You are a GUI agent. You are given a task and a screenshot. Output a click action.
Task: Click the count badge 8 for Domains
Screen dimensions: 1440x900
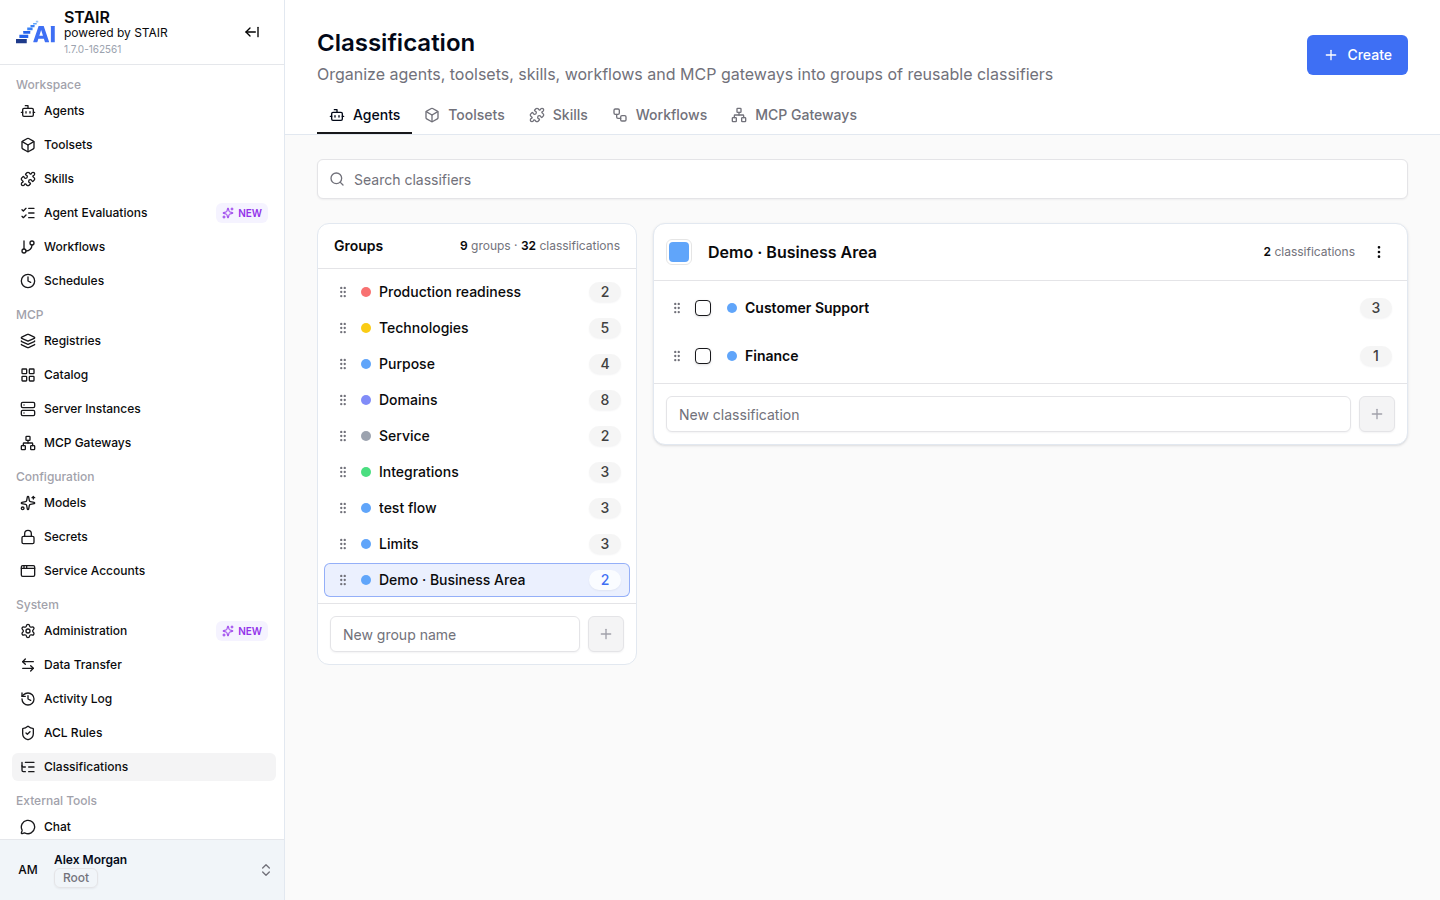pyautogui.click(x=605, y=400)
